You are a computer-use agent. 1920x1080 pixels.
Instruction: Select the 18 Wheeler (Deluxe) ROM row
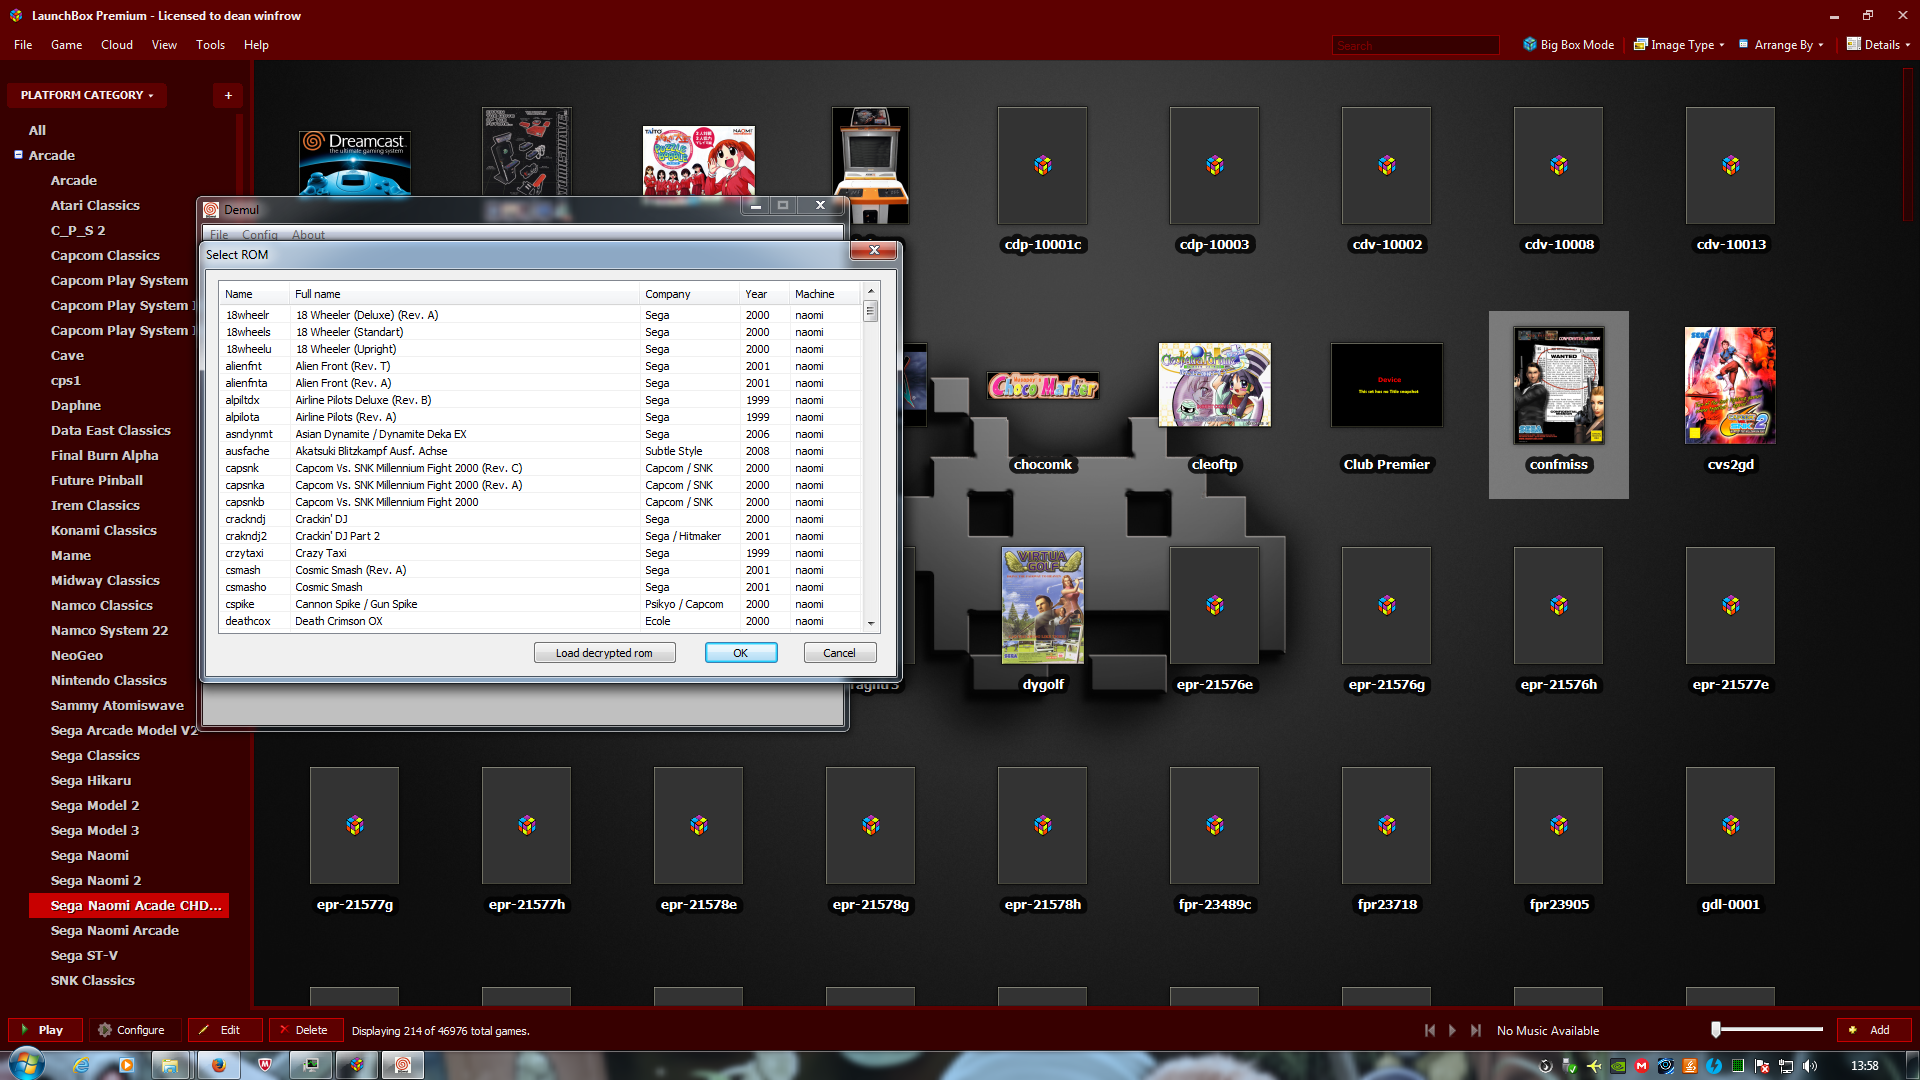point(540,315)
